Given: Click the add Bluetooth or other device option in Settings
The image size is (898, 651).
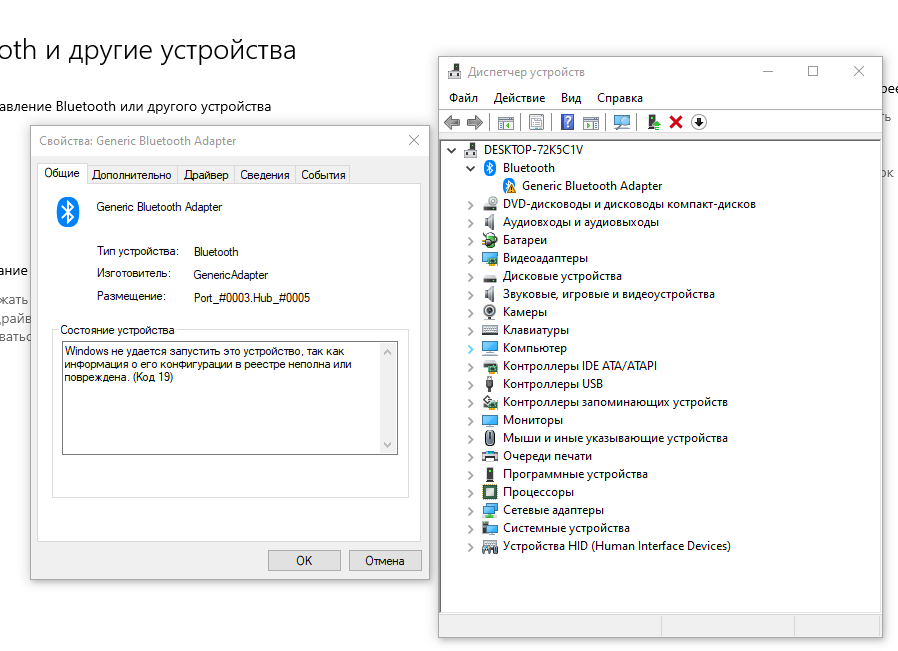Looking at the screenshot, I should [136, 106].
